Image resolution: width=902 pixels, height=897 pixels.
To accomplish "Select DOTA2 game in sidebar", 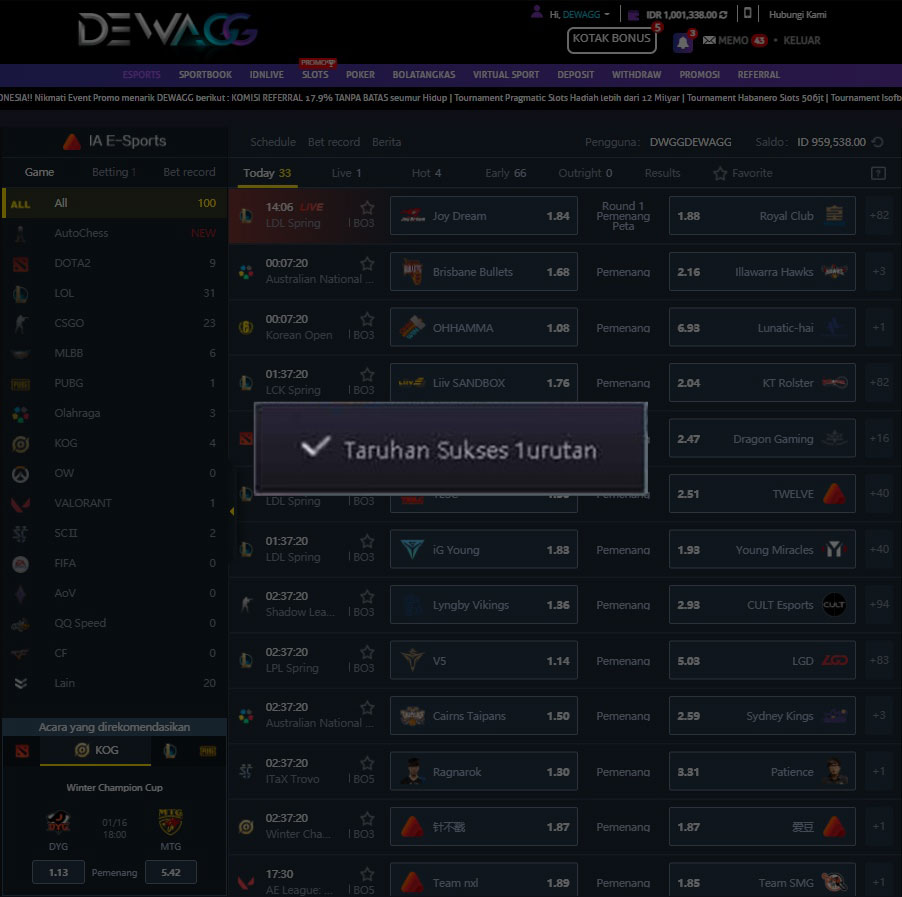I will click(x=114, y=263).
